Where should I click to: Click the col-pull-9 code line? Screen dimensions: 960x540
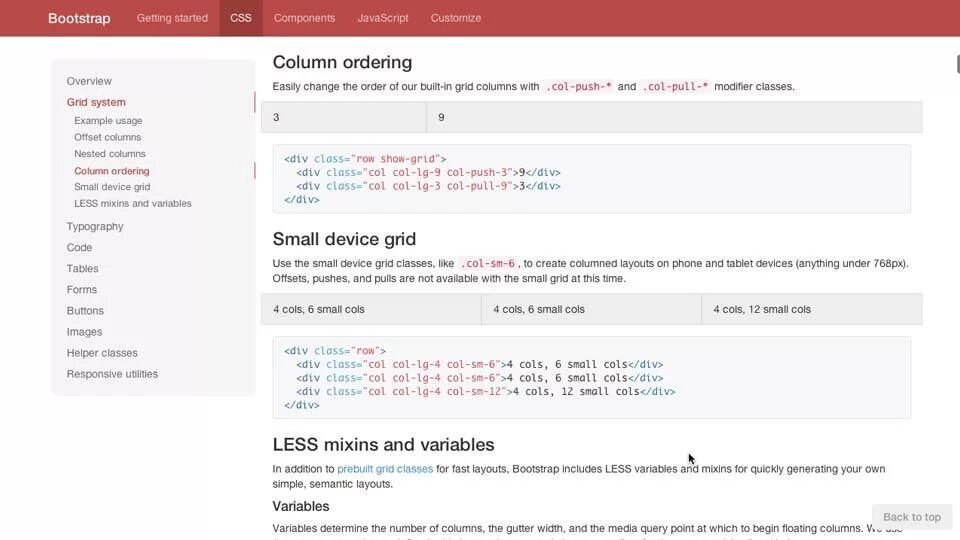(429, 186)
